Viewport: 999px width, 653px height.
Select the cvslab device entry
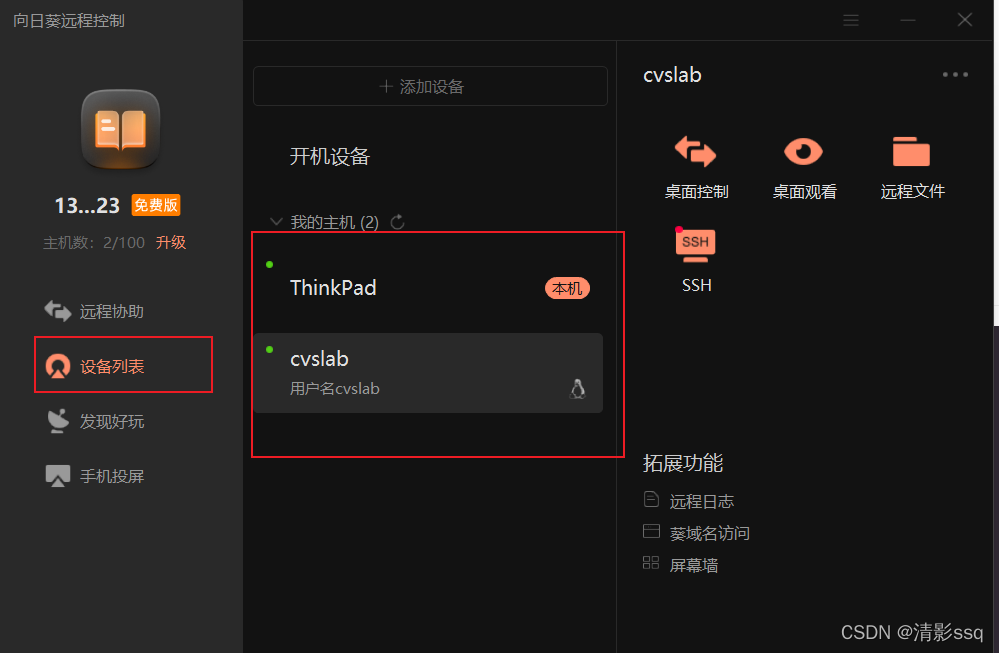(x=428, y=373)
